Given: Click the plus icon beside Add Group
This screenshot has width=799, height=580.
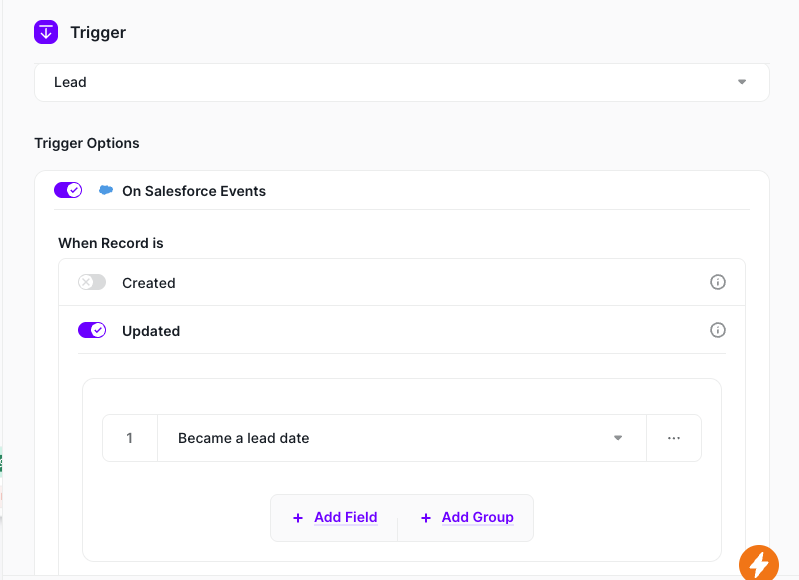Looking at the screenshot, I should click(x=426, y=518).
